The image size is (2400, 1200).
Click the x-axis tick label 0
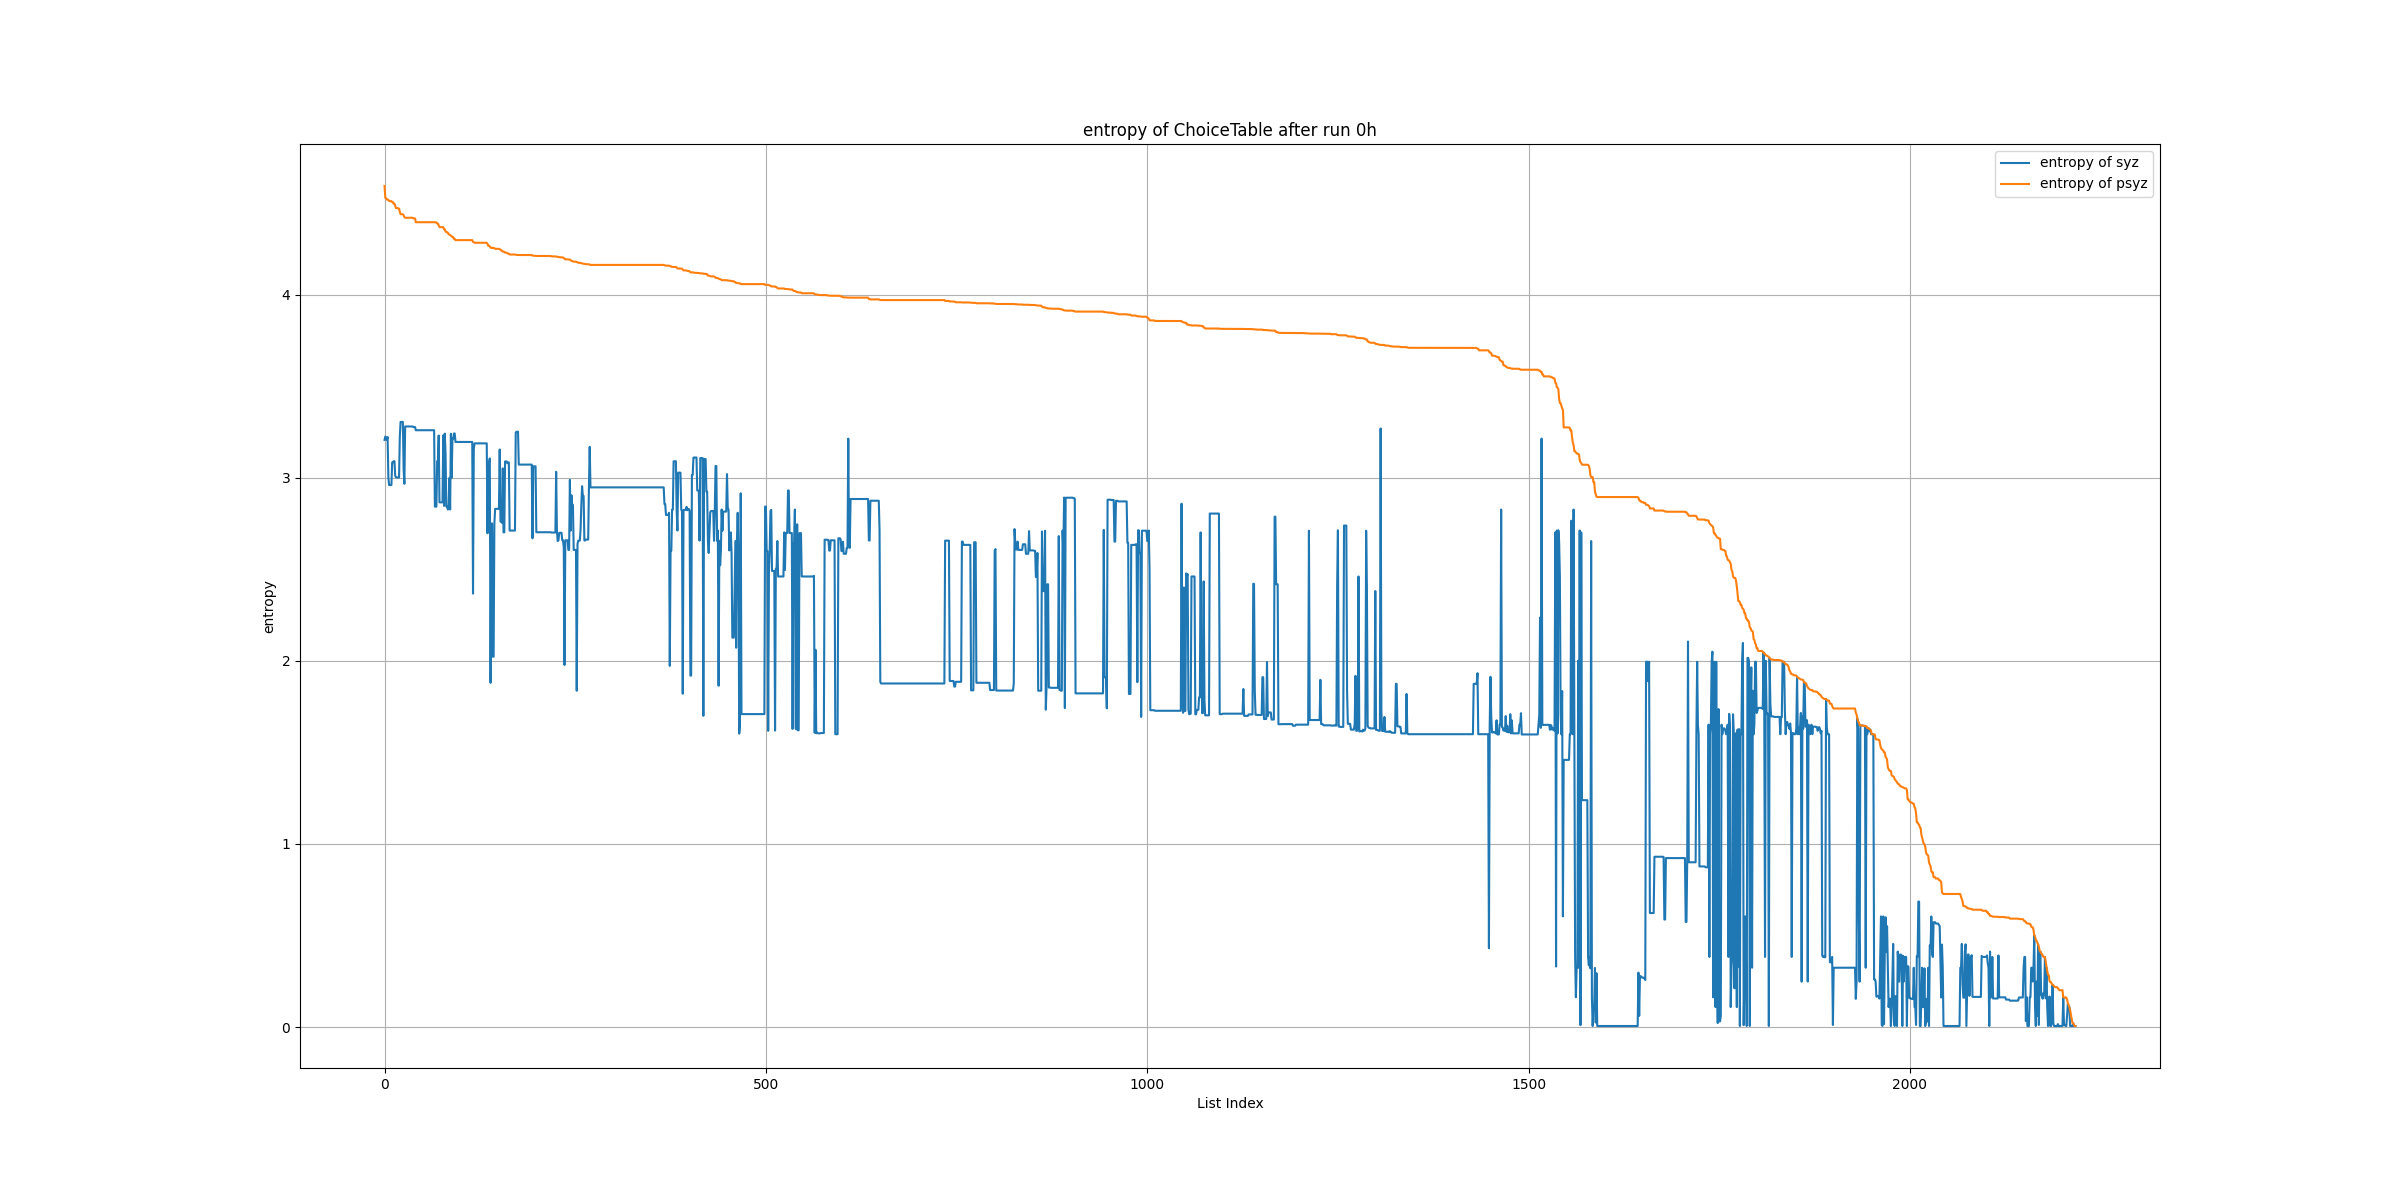click(385, 1084)
